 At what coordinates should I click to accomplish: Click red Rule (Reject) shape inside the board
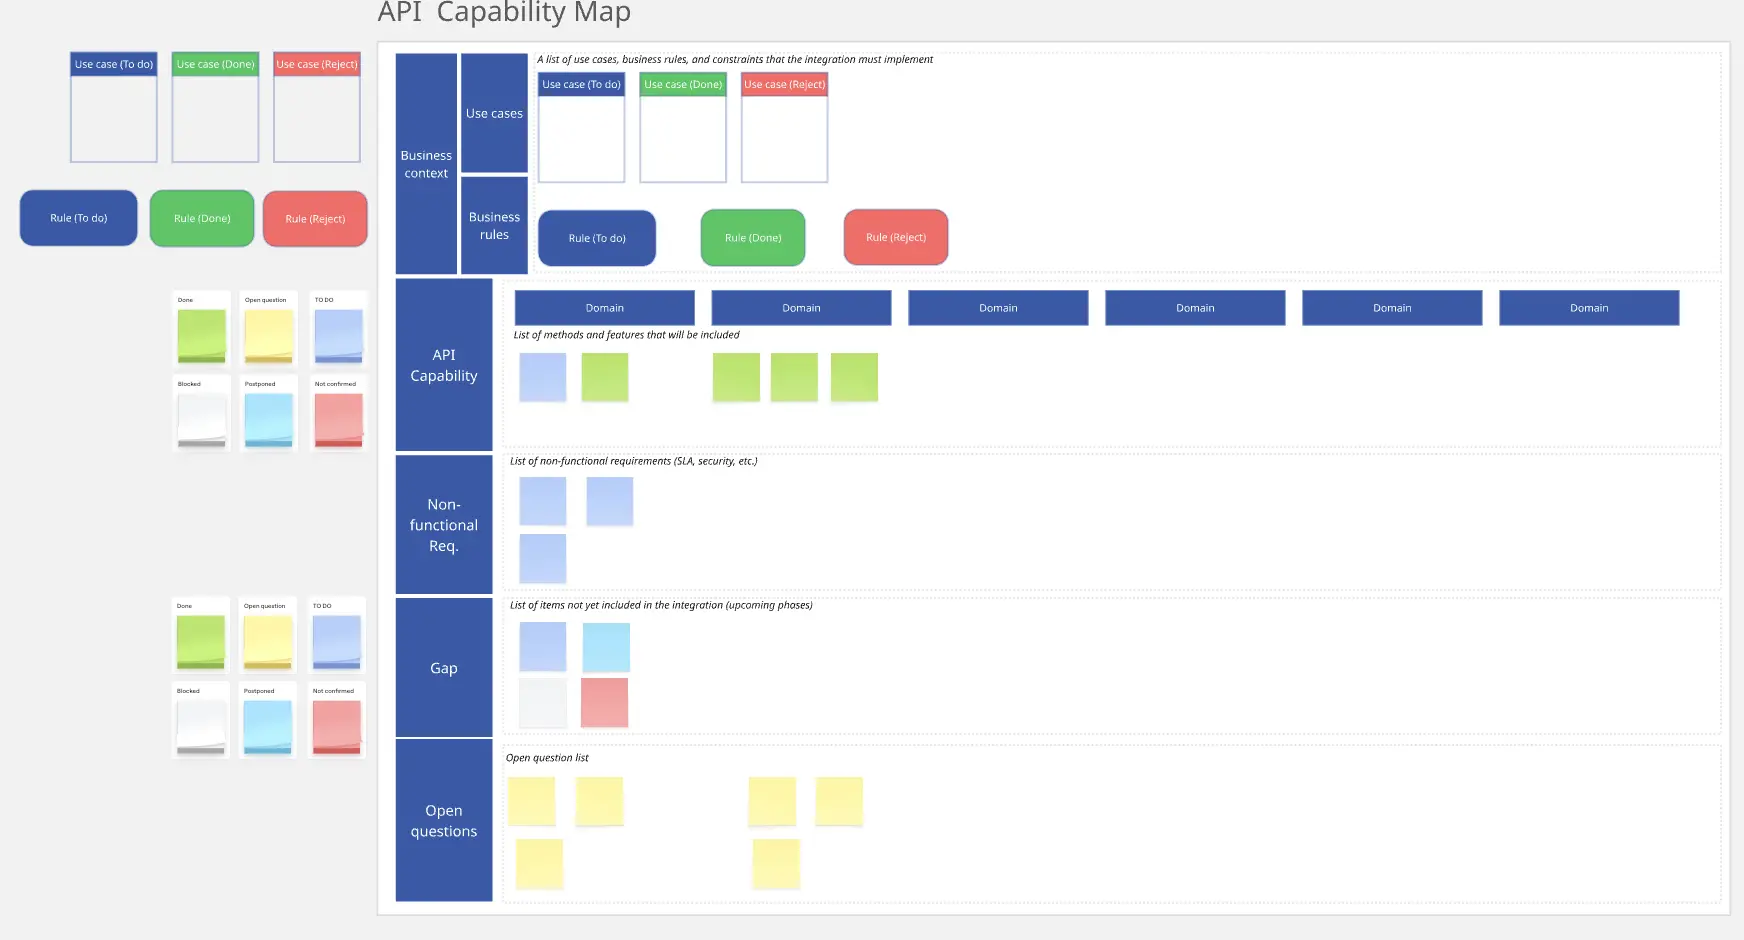pos(896,238)
